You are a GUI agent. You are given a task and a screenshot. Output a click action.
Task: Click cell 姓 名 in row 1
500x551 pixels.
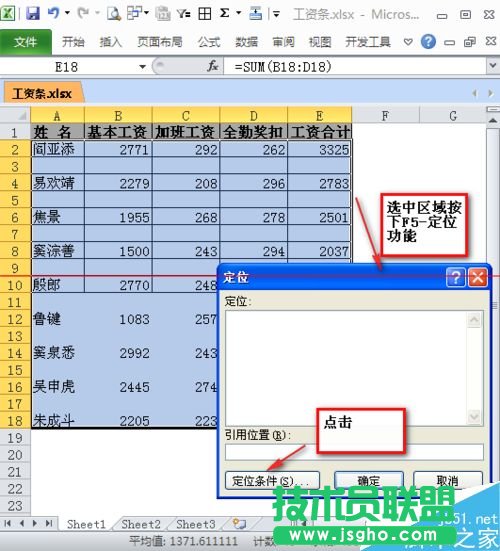point(57,132)
